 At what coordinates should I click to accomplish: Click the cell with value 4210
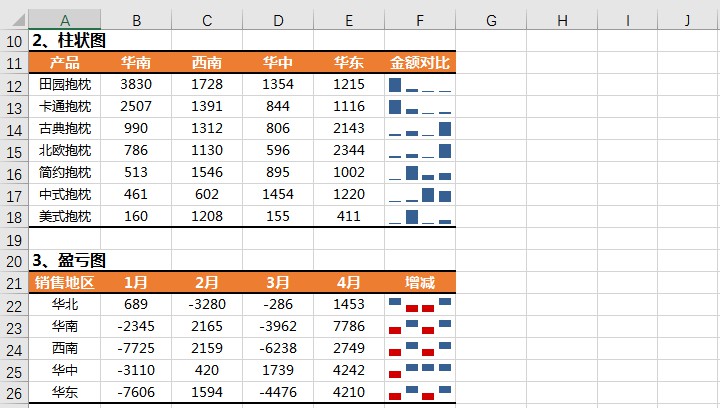pos(349,392)
